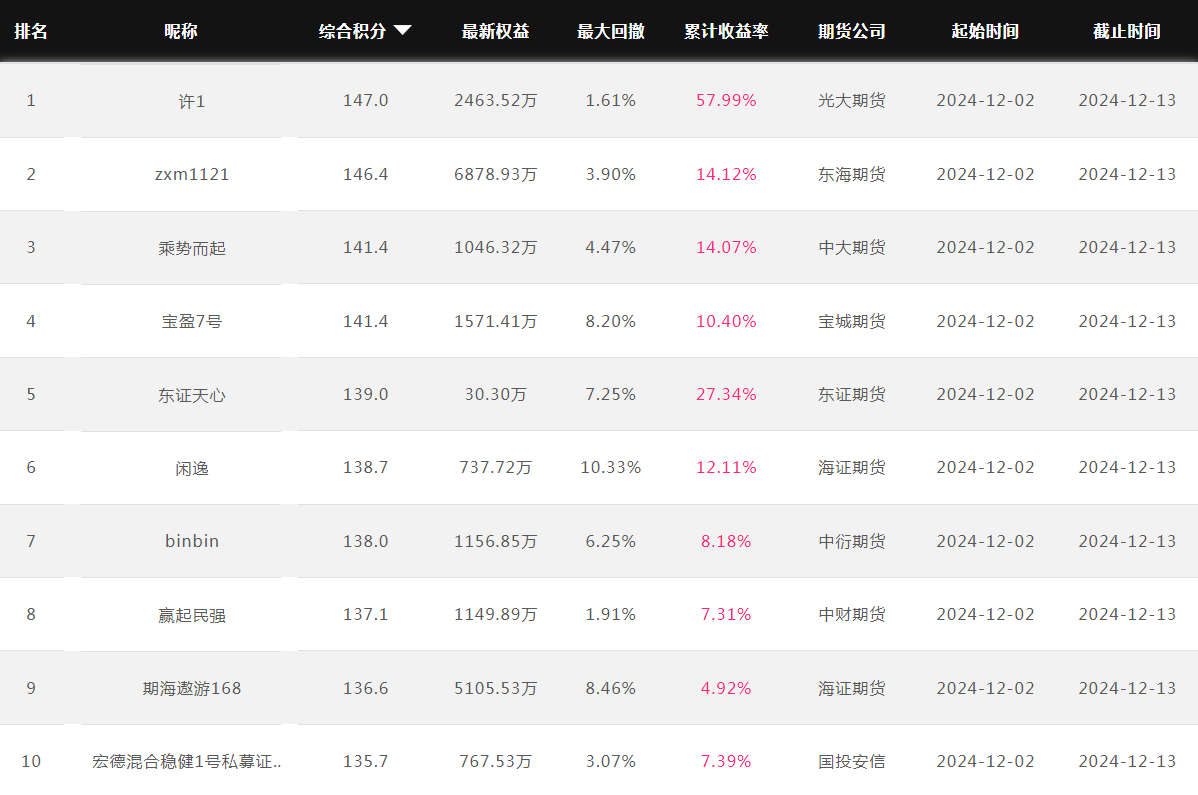Viewport: 1198px width, 795px height.
Task: Open the nickname 宝盈7号
Action: pyautogui.click(x=192, y=322)
